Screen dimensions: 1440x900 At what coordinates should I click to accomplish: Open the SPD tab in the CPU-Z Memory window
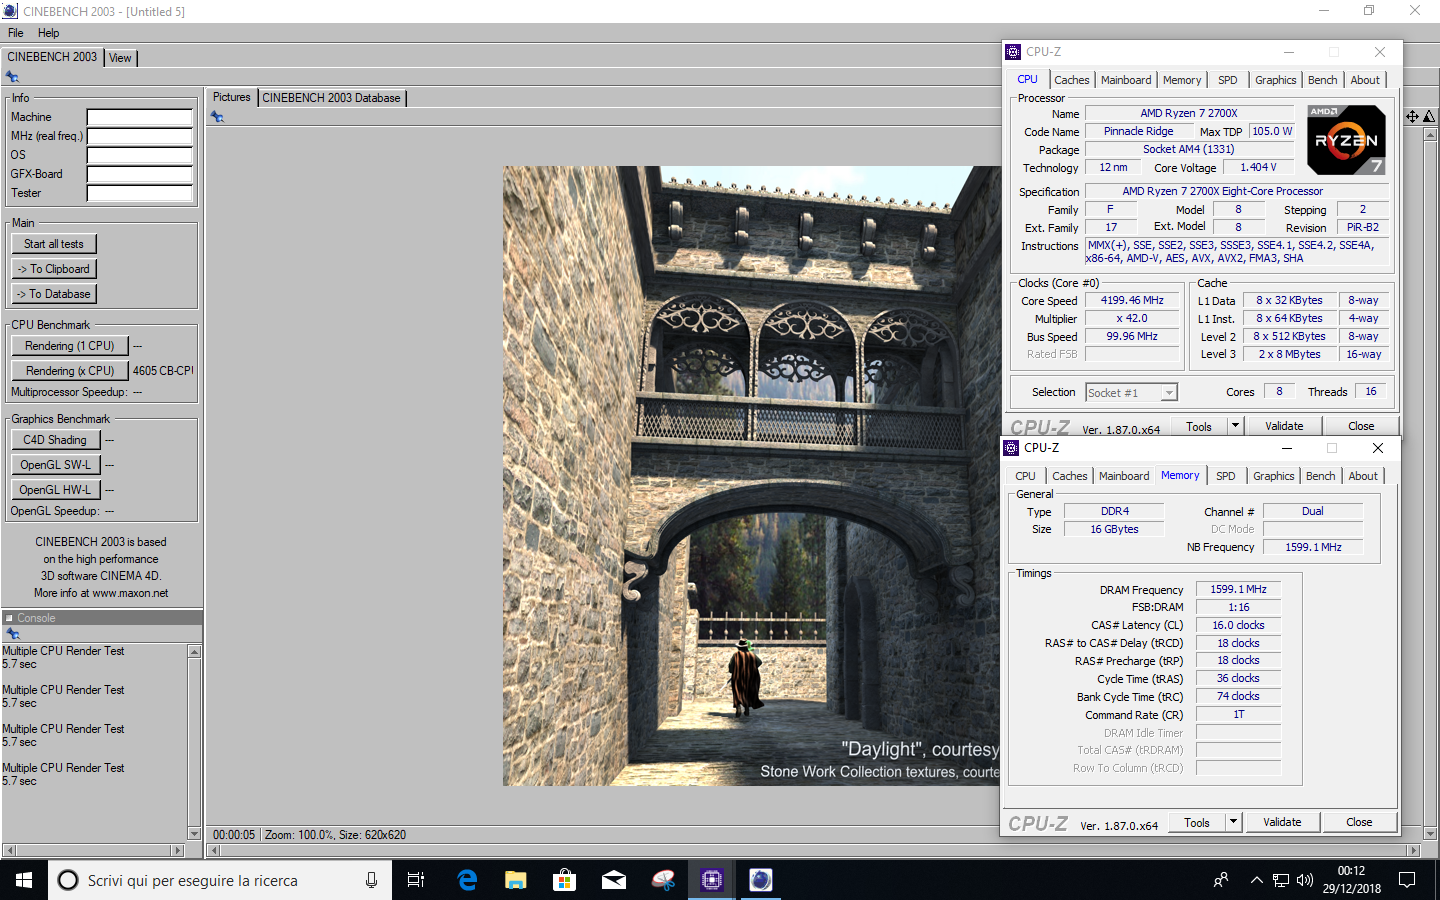pos(1226,476)
